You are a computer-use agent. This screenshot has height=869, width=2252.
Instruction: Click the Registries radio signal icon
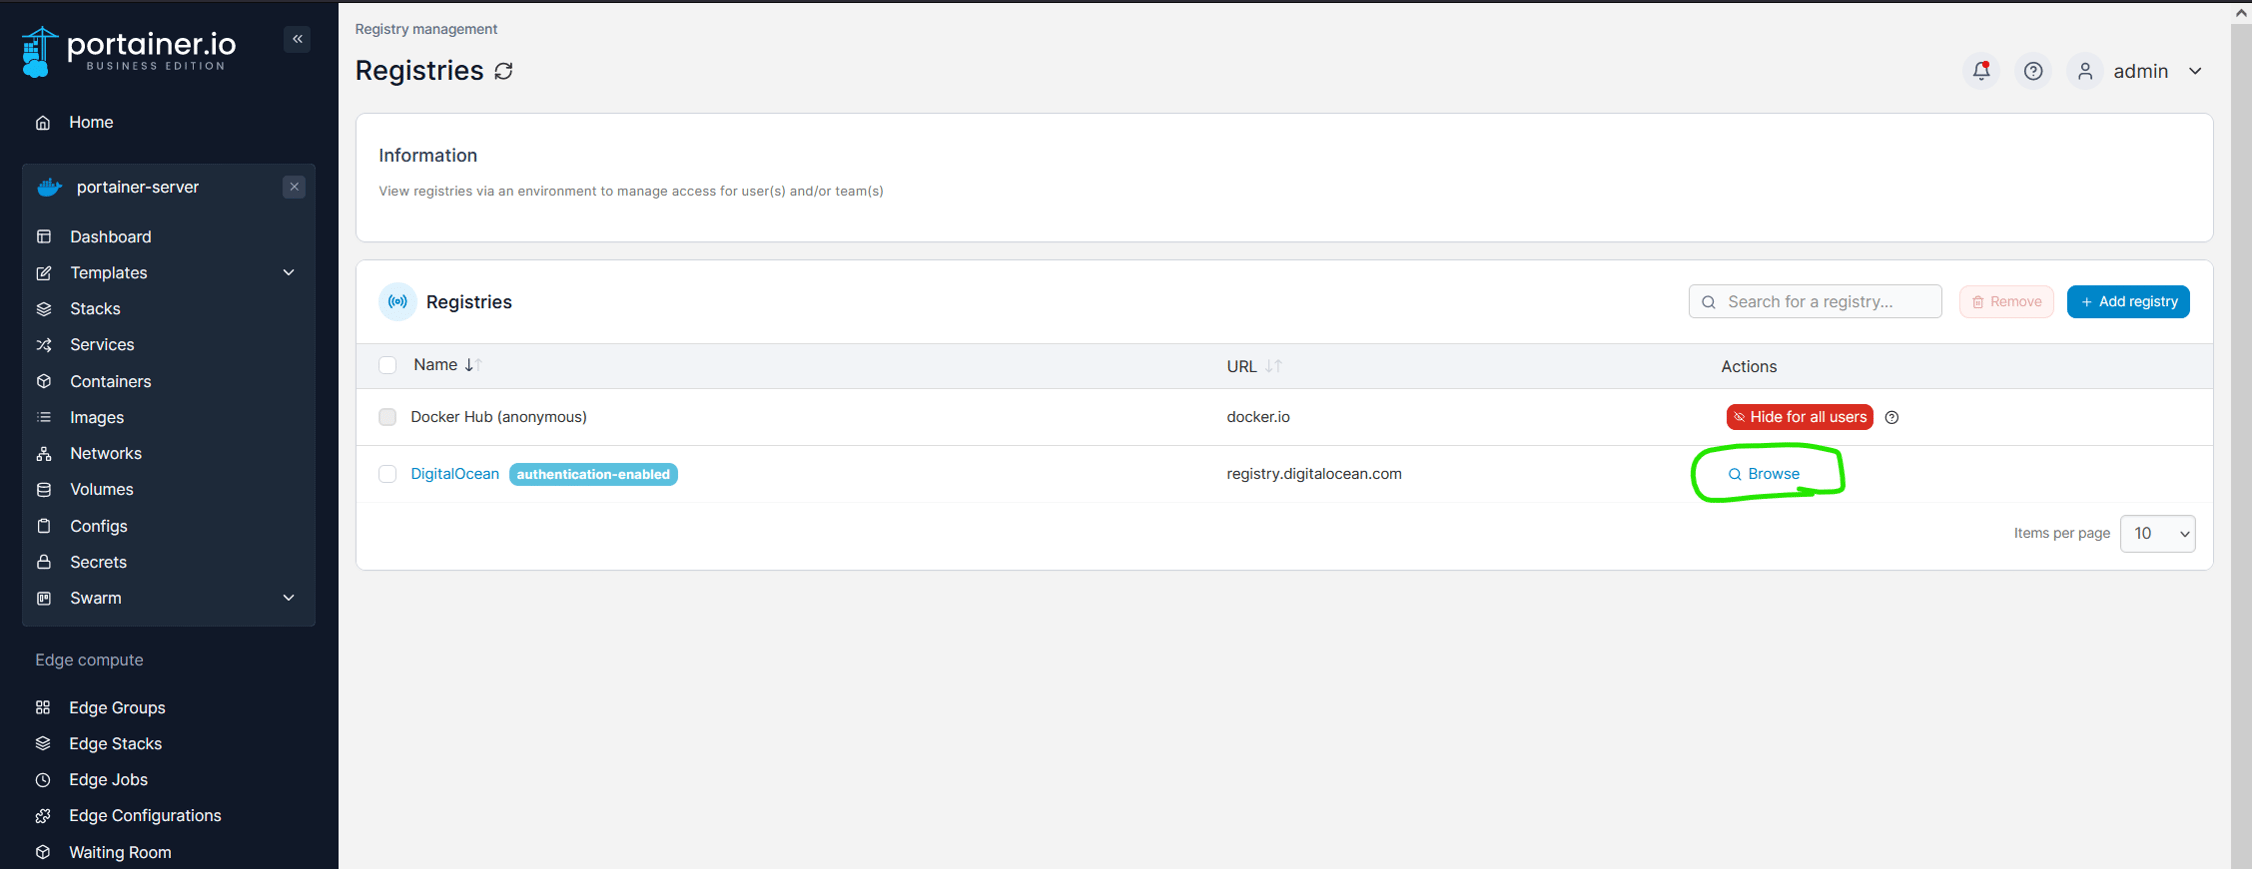[x=398, y=302]
